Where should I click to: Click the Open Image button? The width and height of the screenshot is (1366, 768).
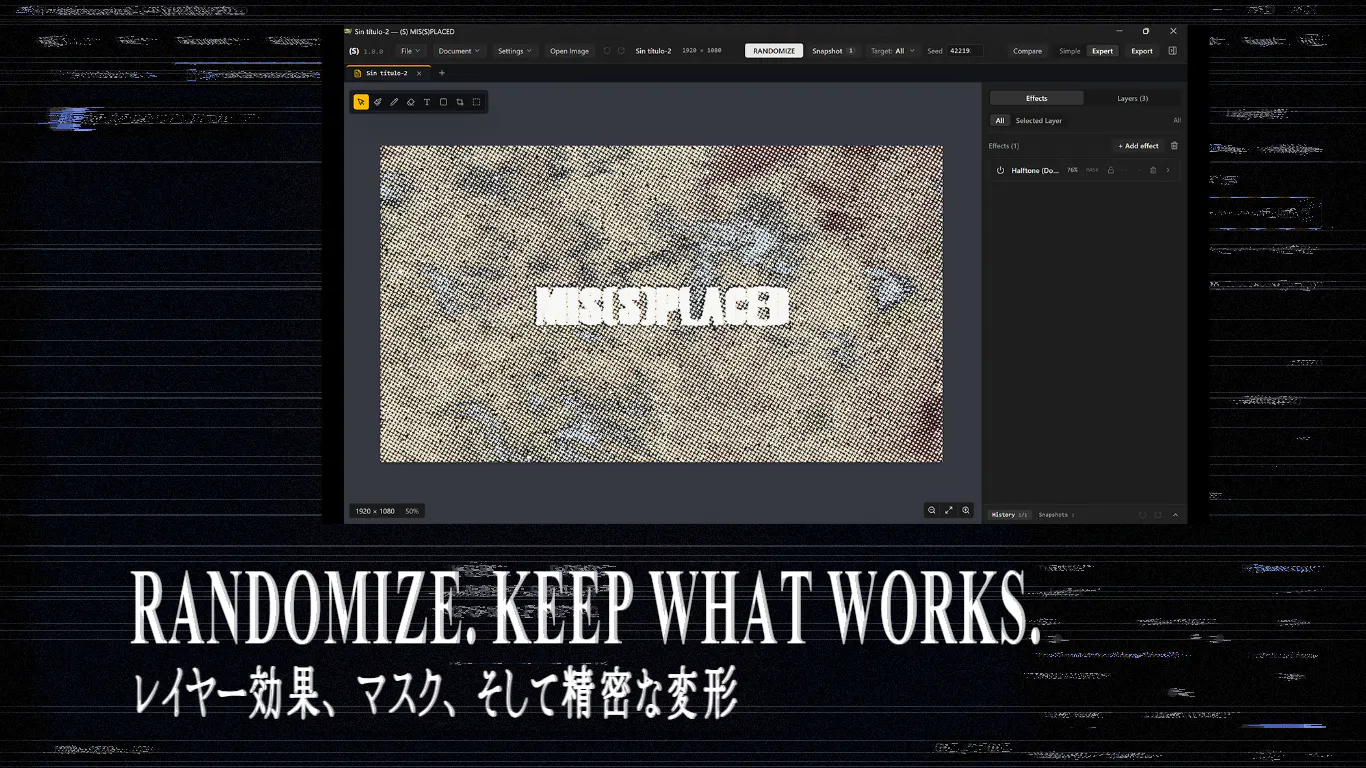click(x=569, y=51)
